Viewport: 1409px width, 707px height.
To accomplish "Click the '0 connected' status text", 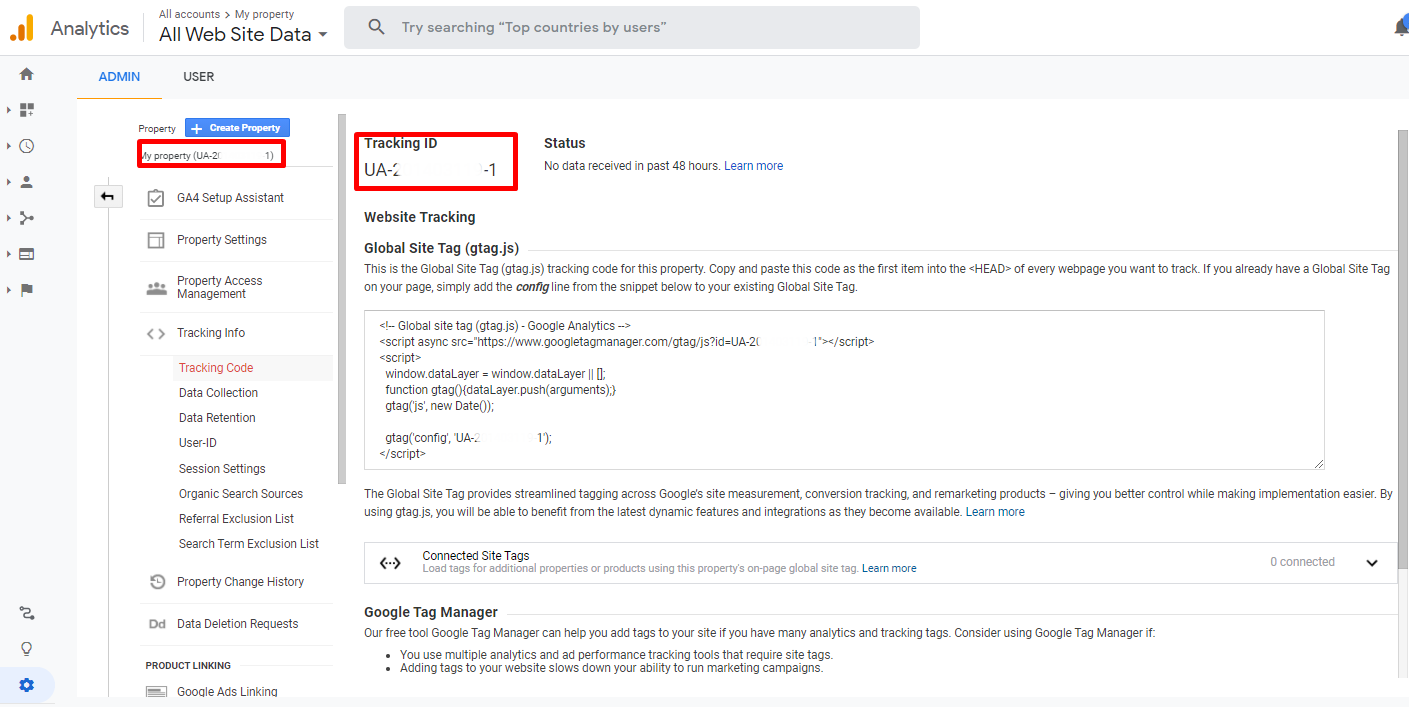I will click(x=1302, y=562).
